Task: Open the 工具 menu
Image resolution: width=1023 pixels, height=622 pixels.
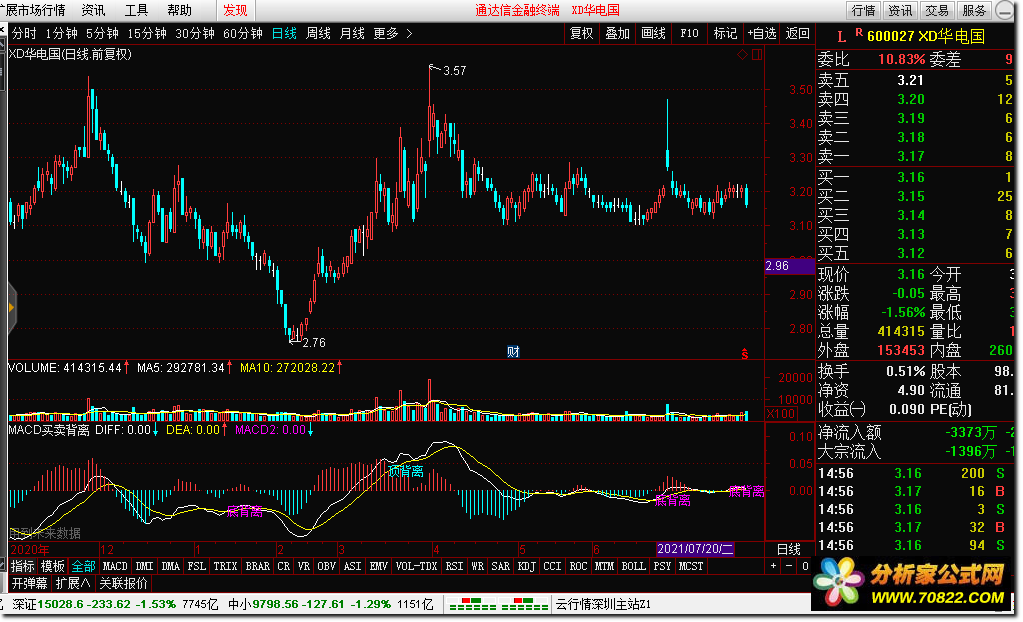Action: coord(136,10)
